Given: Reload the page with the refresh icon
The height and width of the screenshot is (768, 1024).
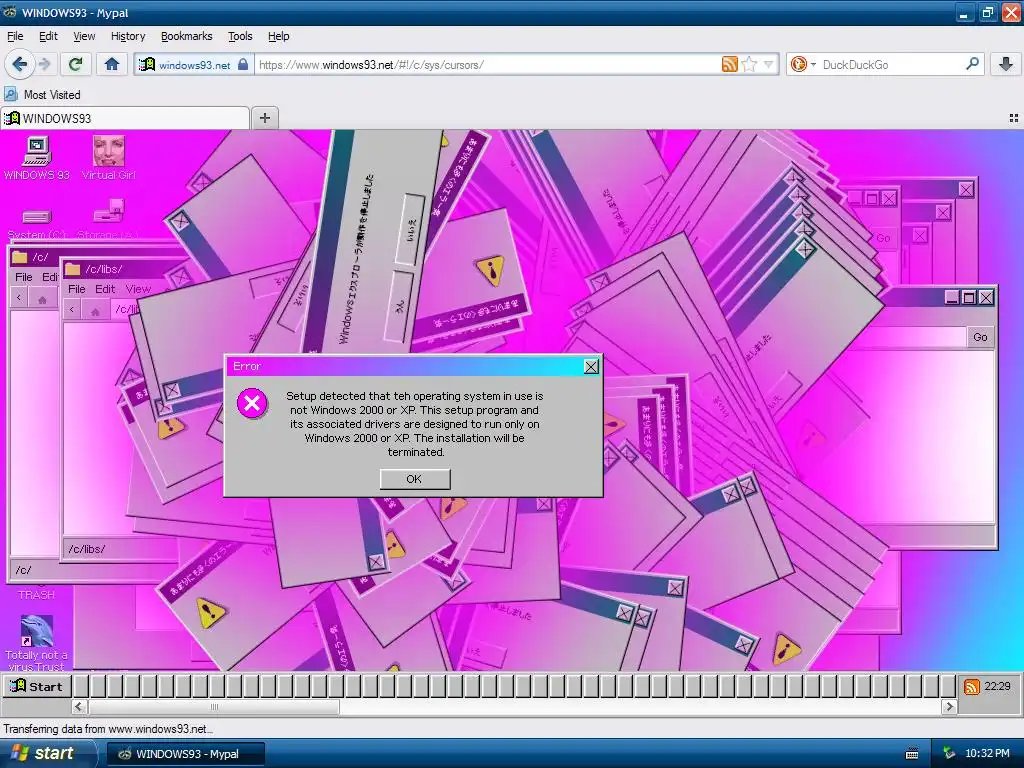Looking at the screenshot, I should (76, 64).
